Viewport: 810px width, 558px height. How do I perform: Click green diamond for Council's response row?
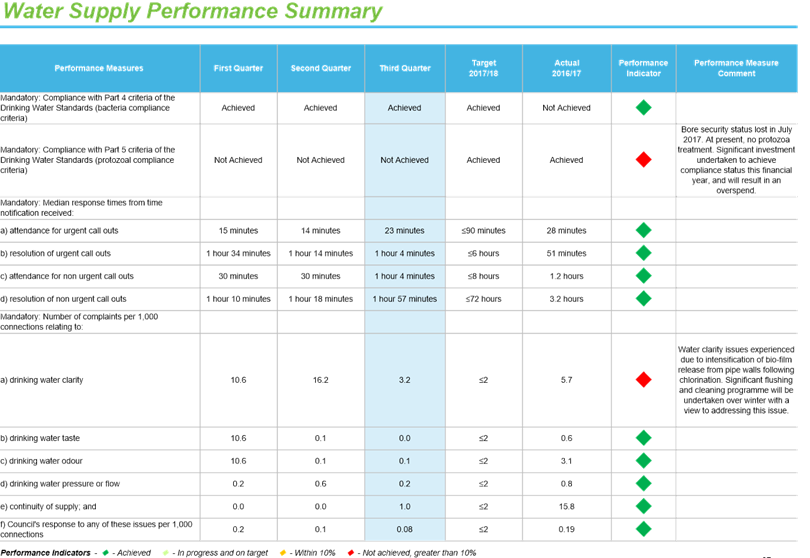coord(643,529)
